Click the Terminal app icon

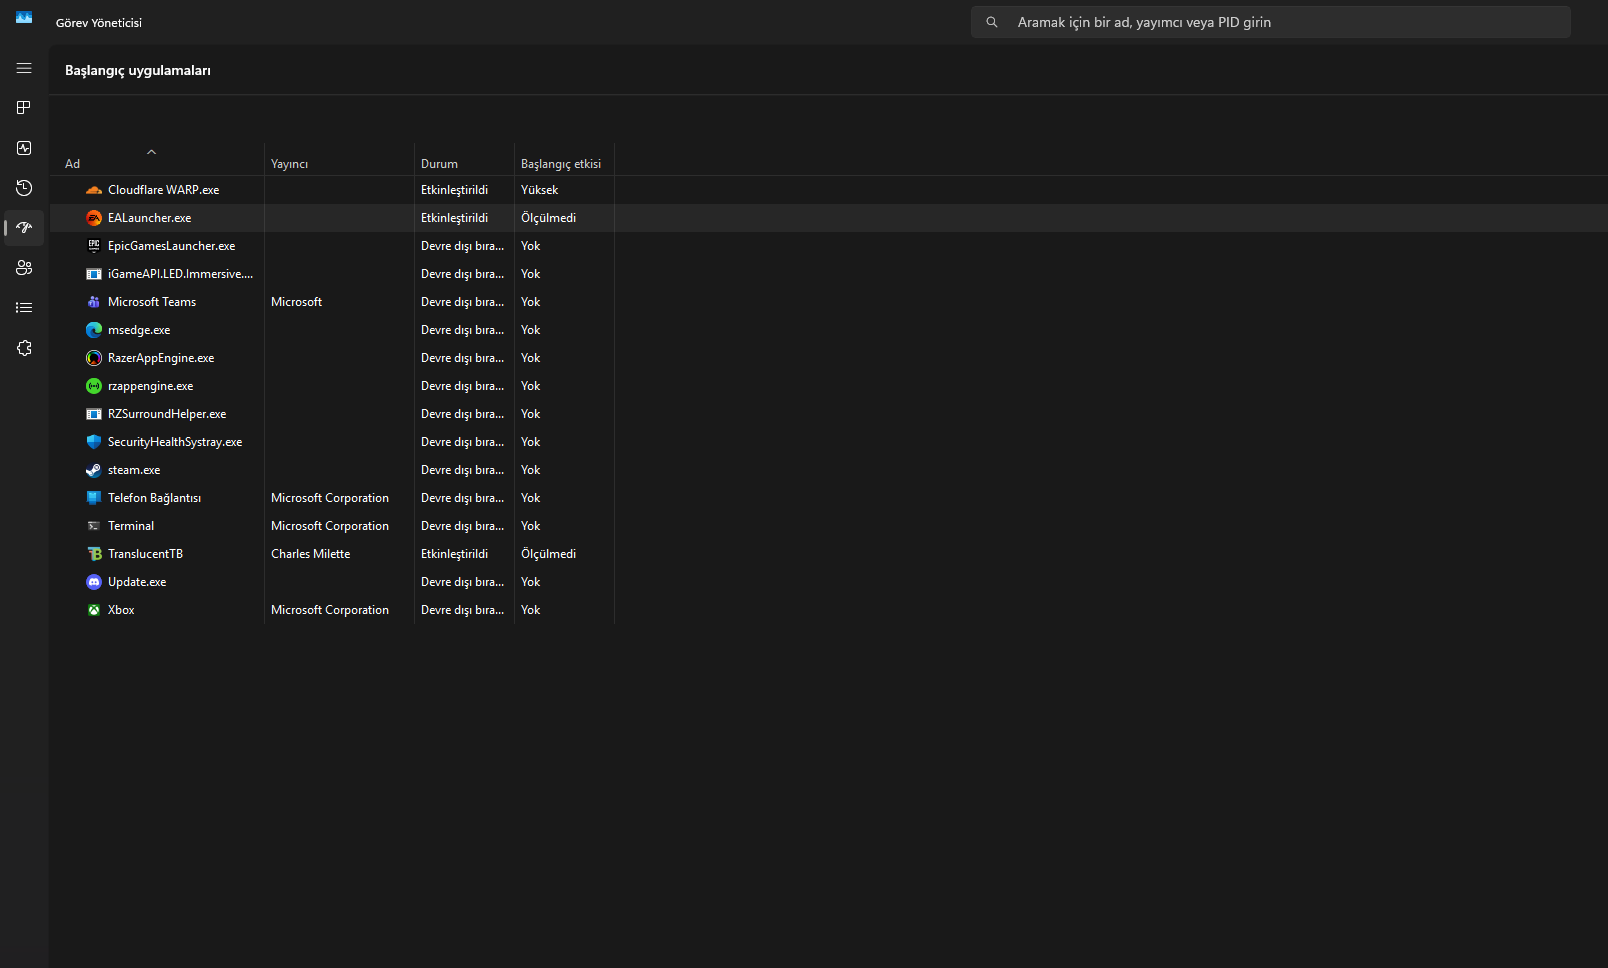(94, 526)
